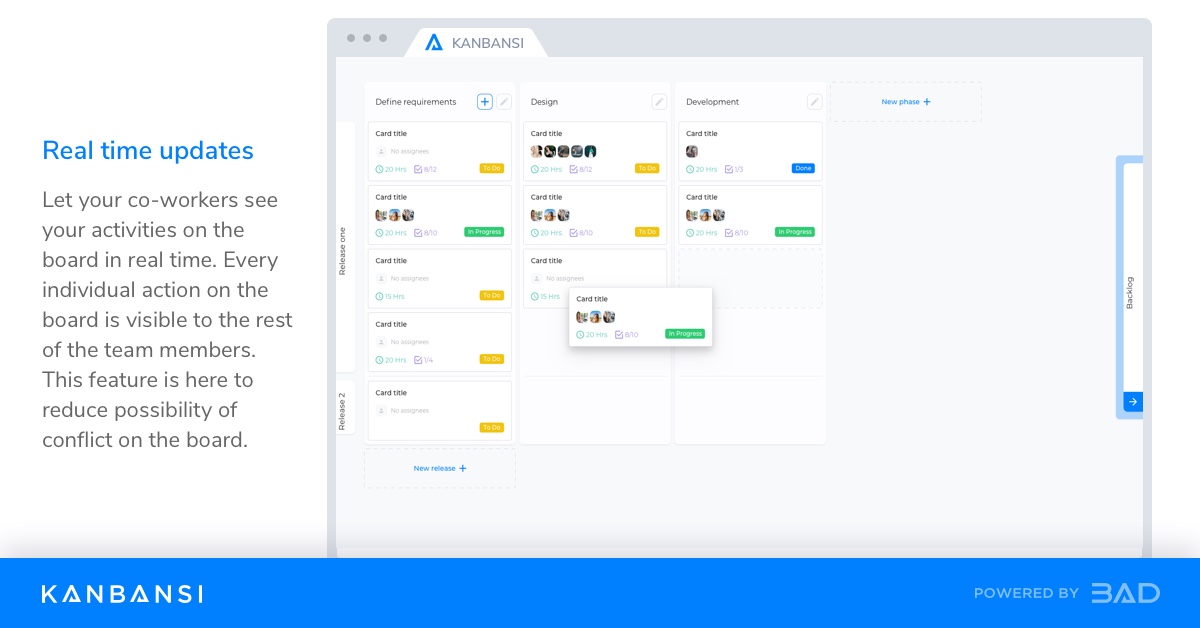Image resolution: width=1200 pixels, height=628 pixels.
Task: Click the single avatar on Development's Done card
Action: [x=692, y=151]
